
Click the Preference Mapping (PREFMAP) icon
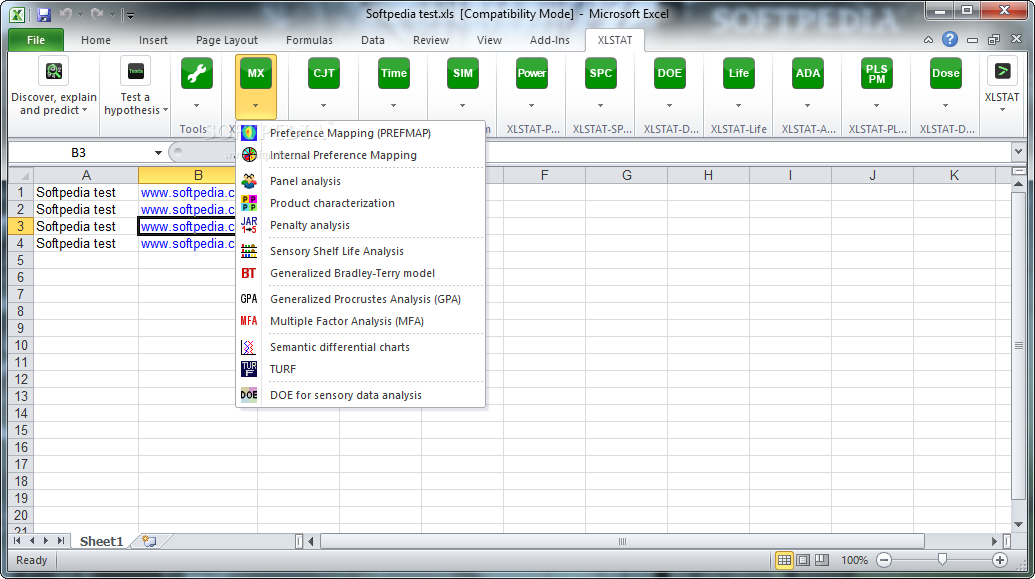point(249,133)
